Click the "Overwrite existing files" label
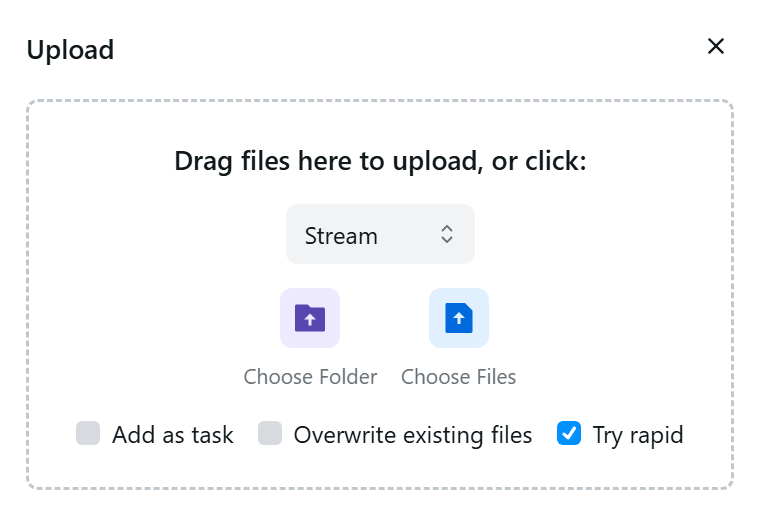The image size is (763, 512). click(x=413, y=435)
